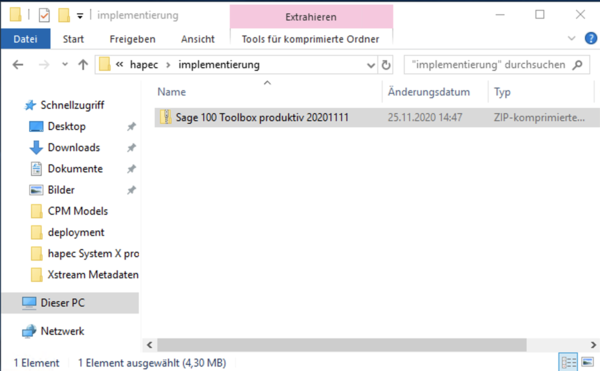The width and height of the screenshot is (600, 371).
Task: Click the horizontal scrollbar thumb
Action: pyautogui.click(x=342, y=345)
